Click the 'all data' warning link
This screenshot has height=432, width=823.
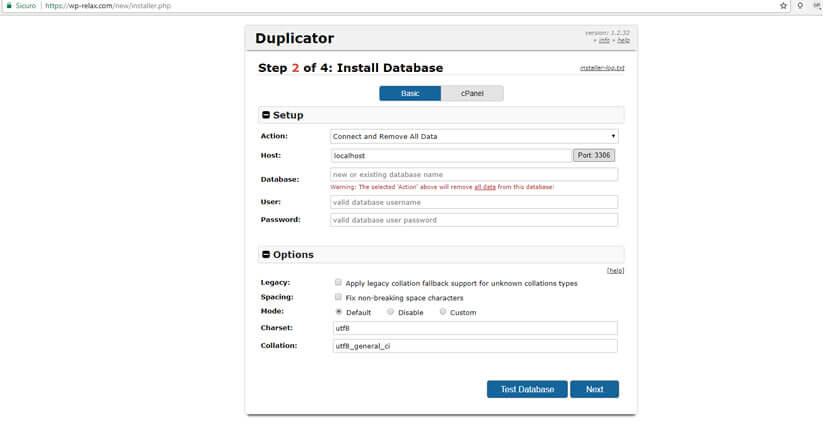point(485,187)
